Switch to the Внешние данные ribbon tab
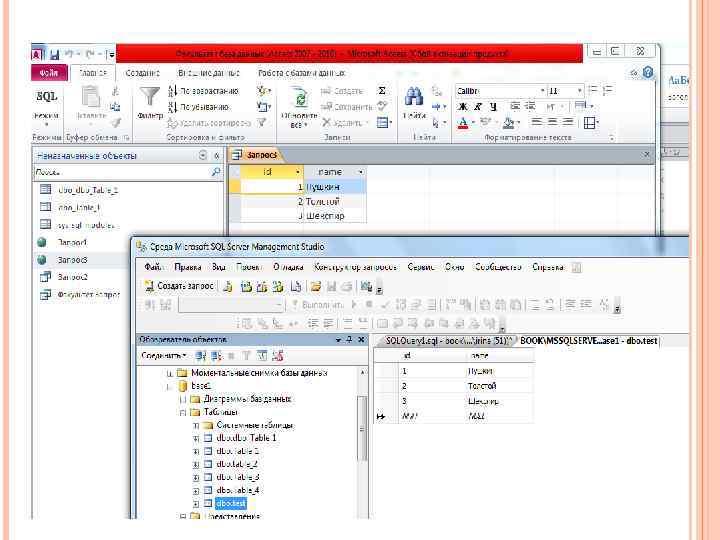Viewport: 720px width, 540px height. 208,73
